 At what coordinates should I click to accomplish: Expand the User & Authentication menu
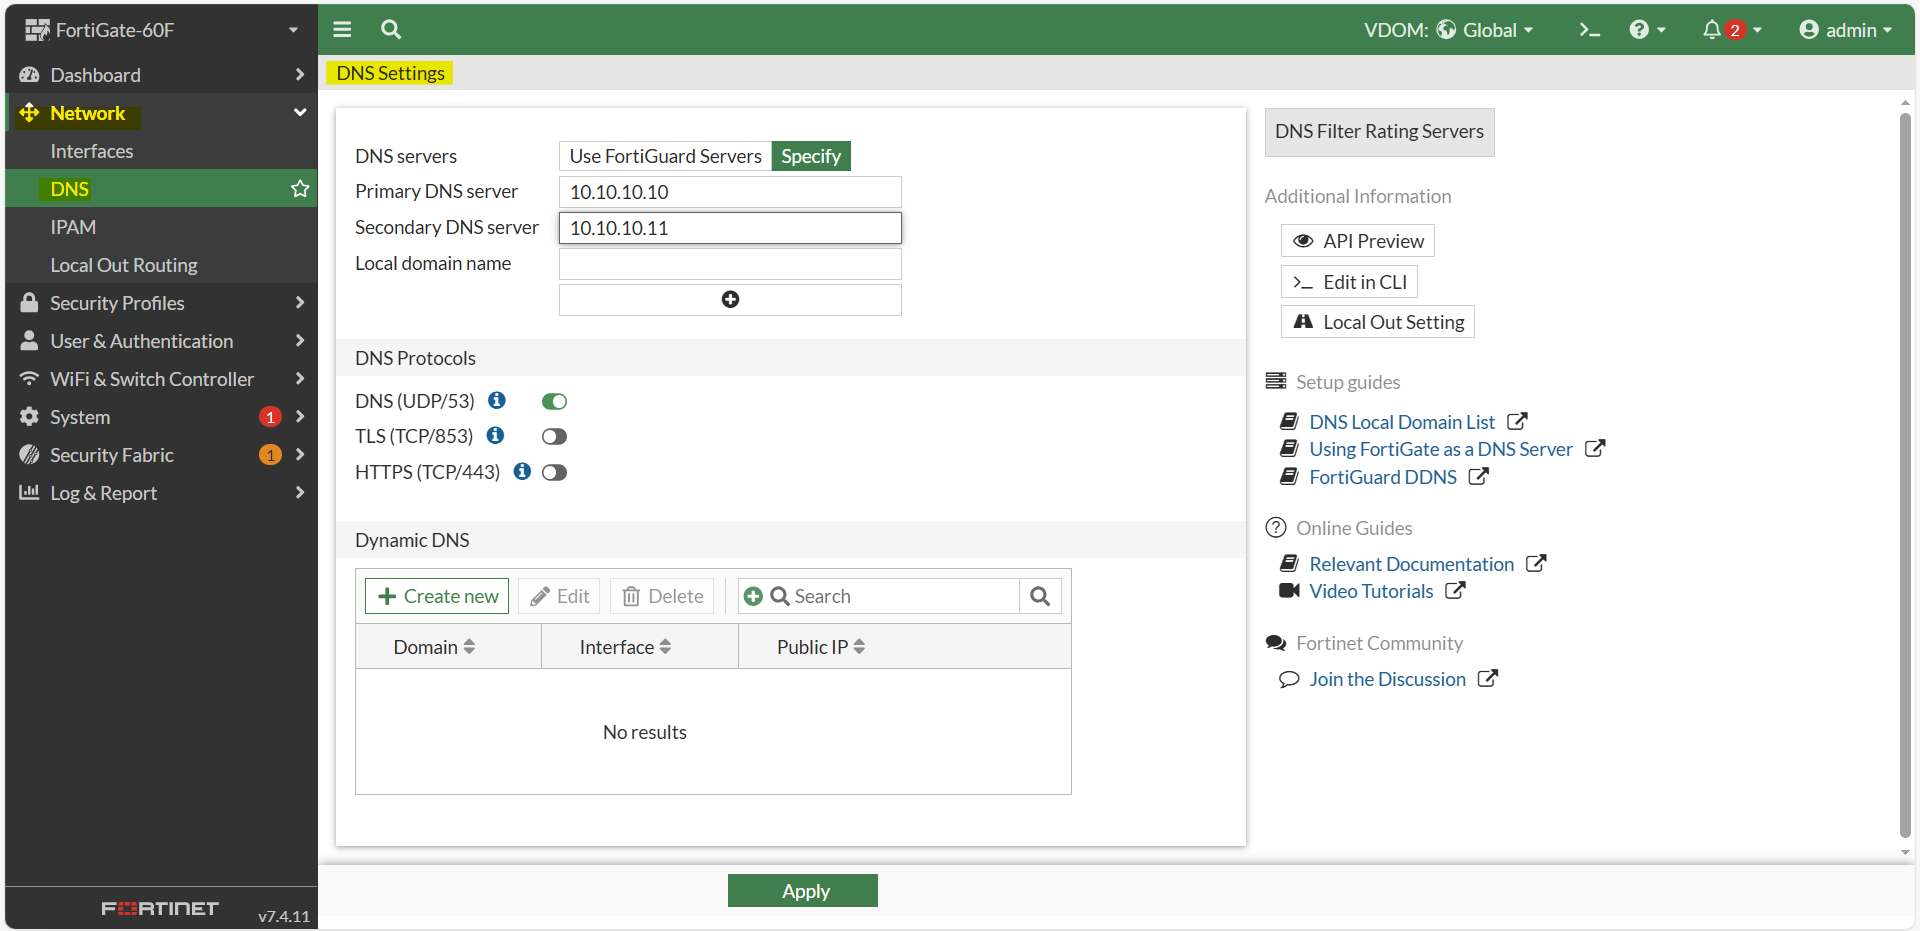161,340
